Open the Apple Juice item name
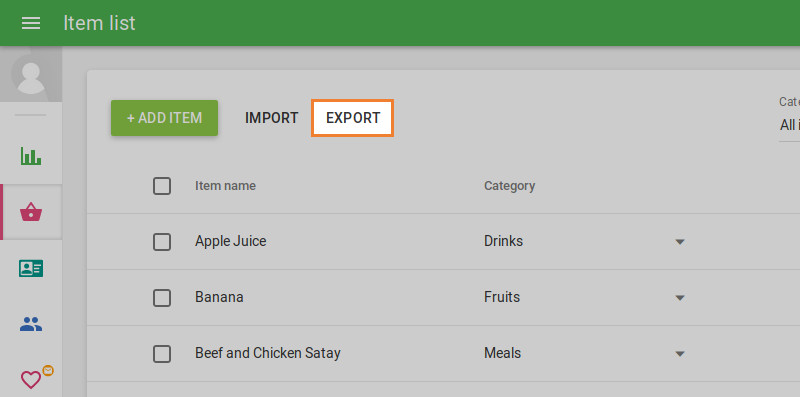This screenshot has width=800, height=397. pyautogui.click(x=231, y=241)
